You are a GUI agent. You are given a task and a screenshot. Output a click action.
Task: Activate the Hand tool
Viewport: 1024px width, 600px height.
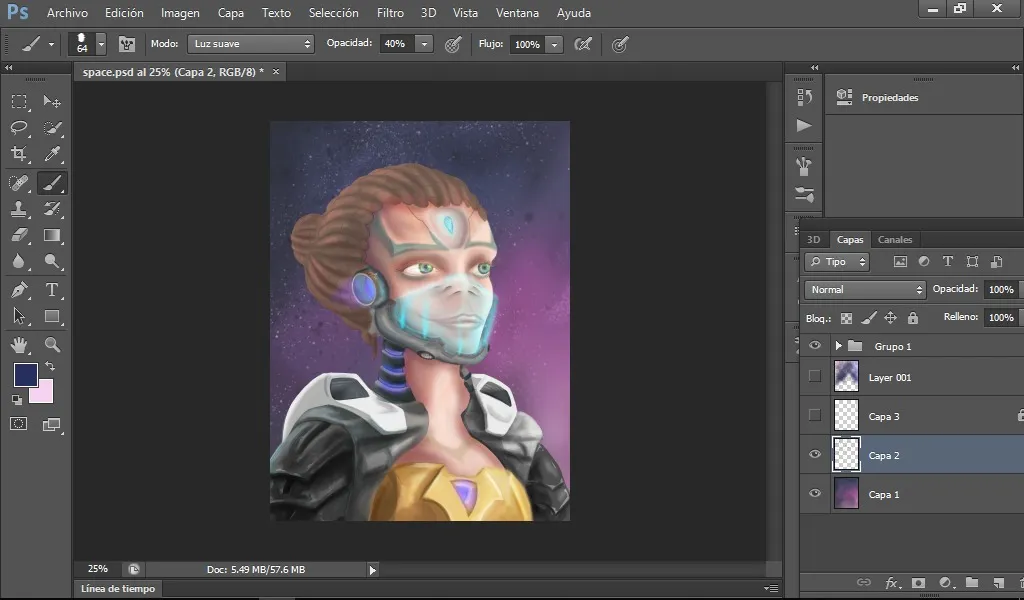pyautogui.click(x=19, y=345)
